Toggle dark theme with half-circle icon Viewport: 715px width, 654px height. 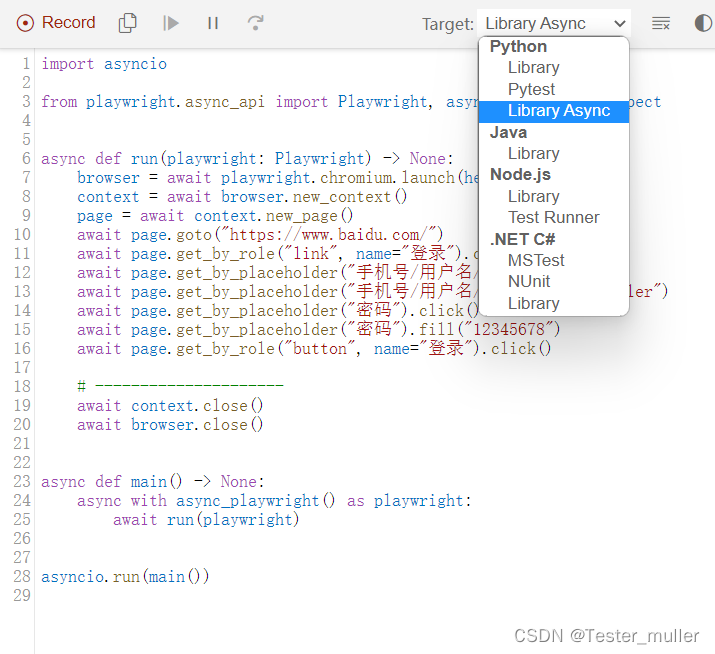click(x=703, y=23)
